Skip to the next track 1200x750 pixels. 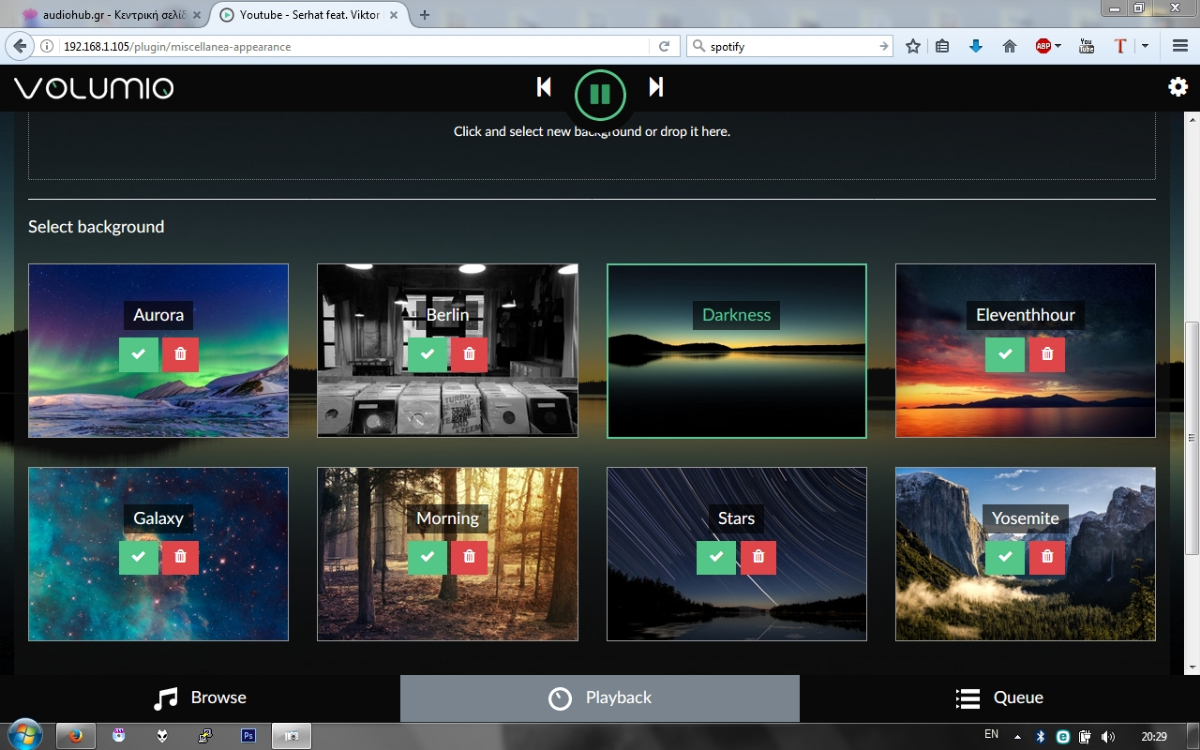pyautogui.click(x=656, y=88)
